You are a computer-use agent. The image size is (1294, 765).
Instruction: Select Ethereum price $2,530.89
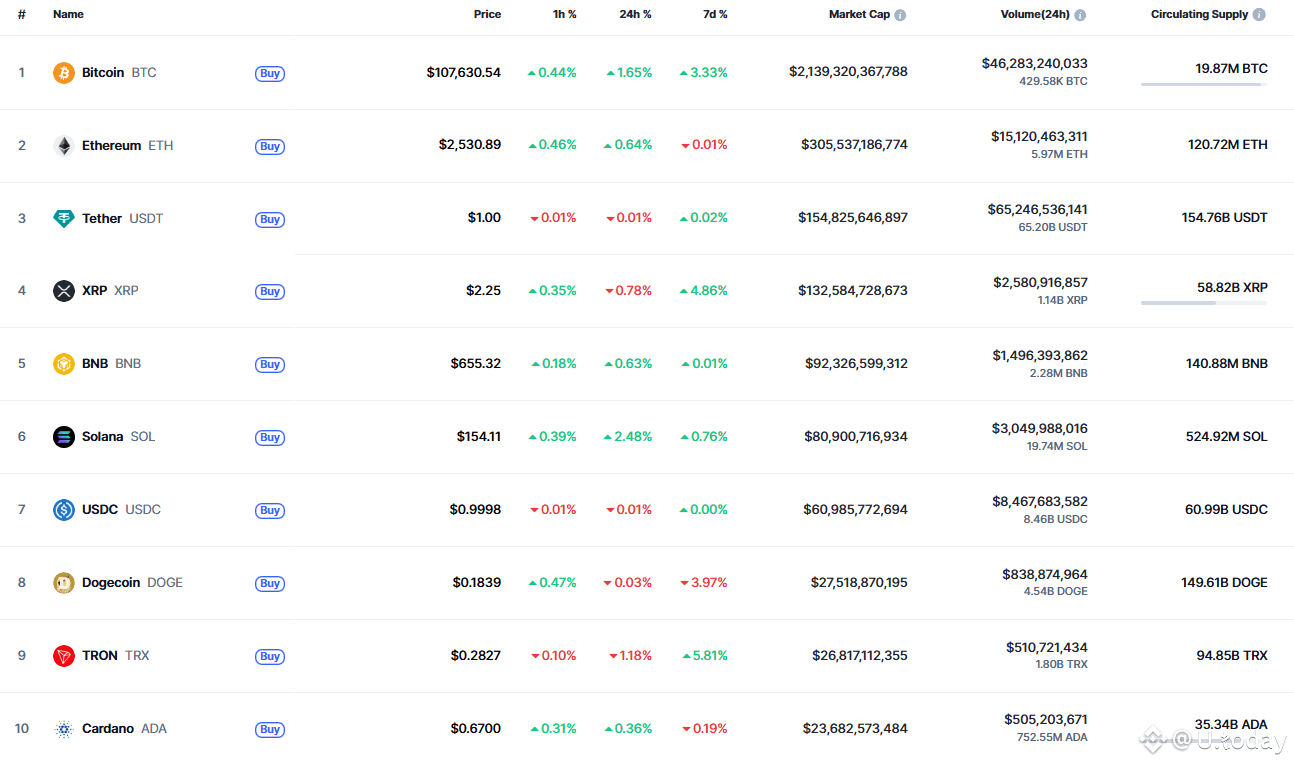point(470,145)
